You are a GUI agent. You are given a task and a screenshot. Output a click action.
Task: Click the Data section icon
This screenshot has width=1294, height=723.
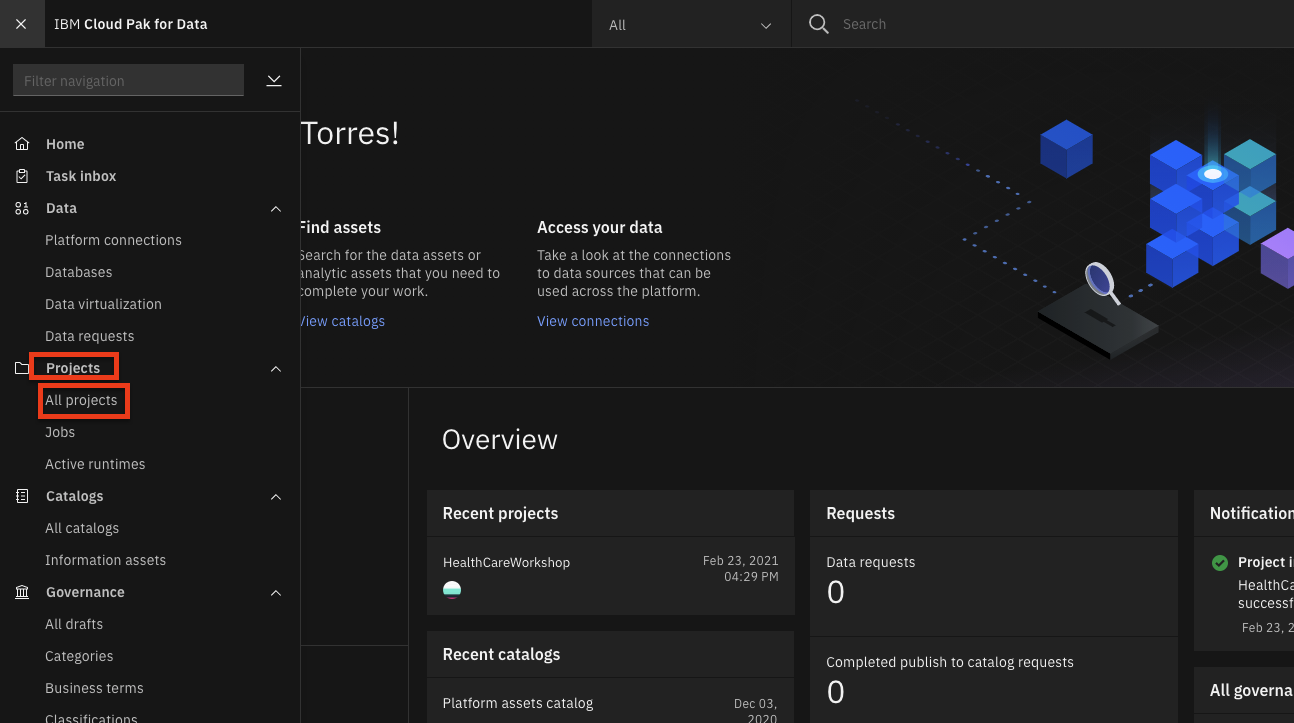coord(22,208)
